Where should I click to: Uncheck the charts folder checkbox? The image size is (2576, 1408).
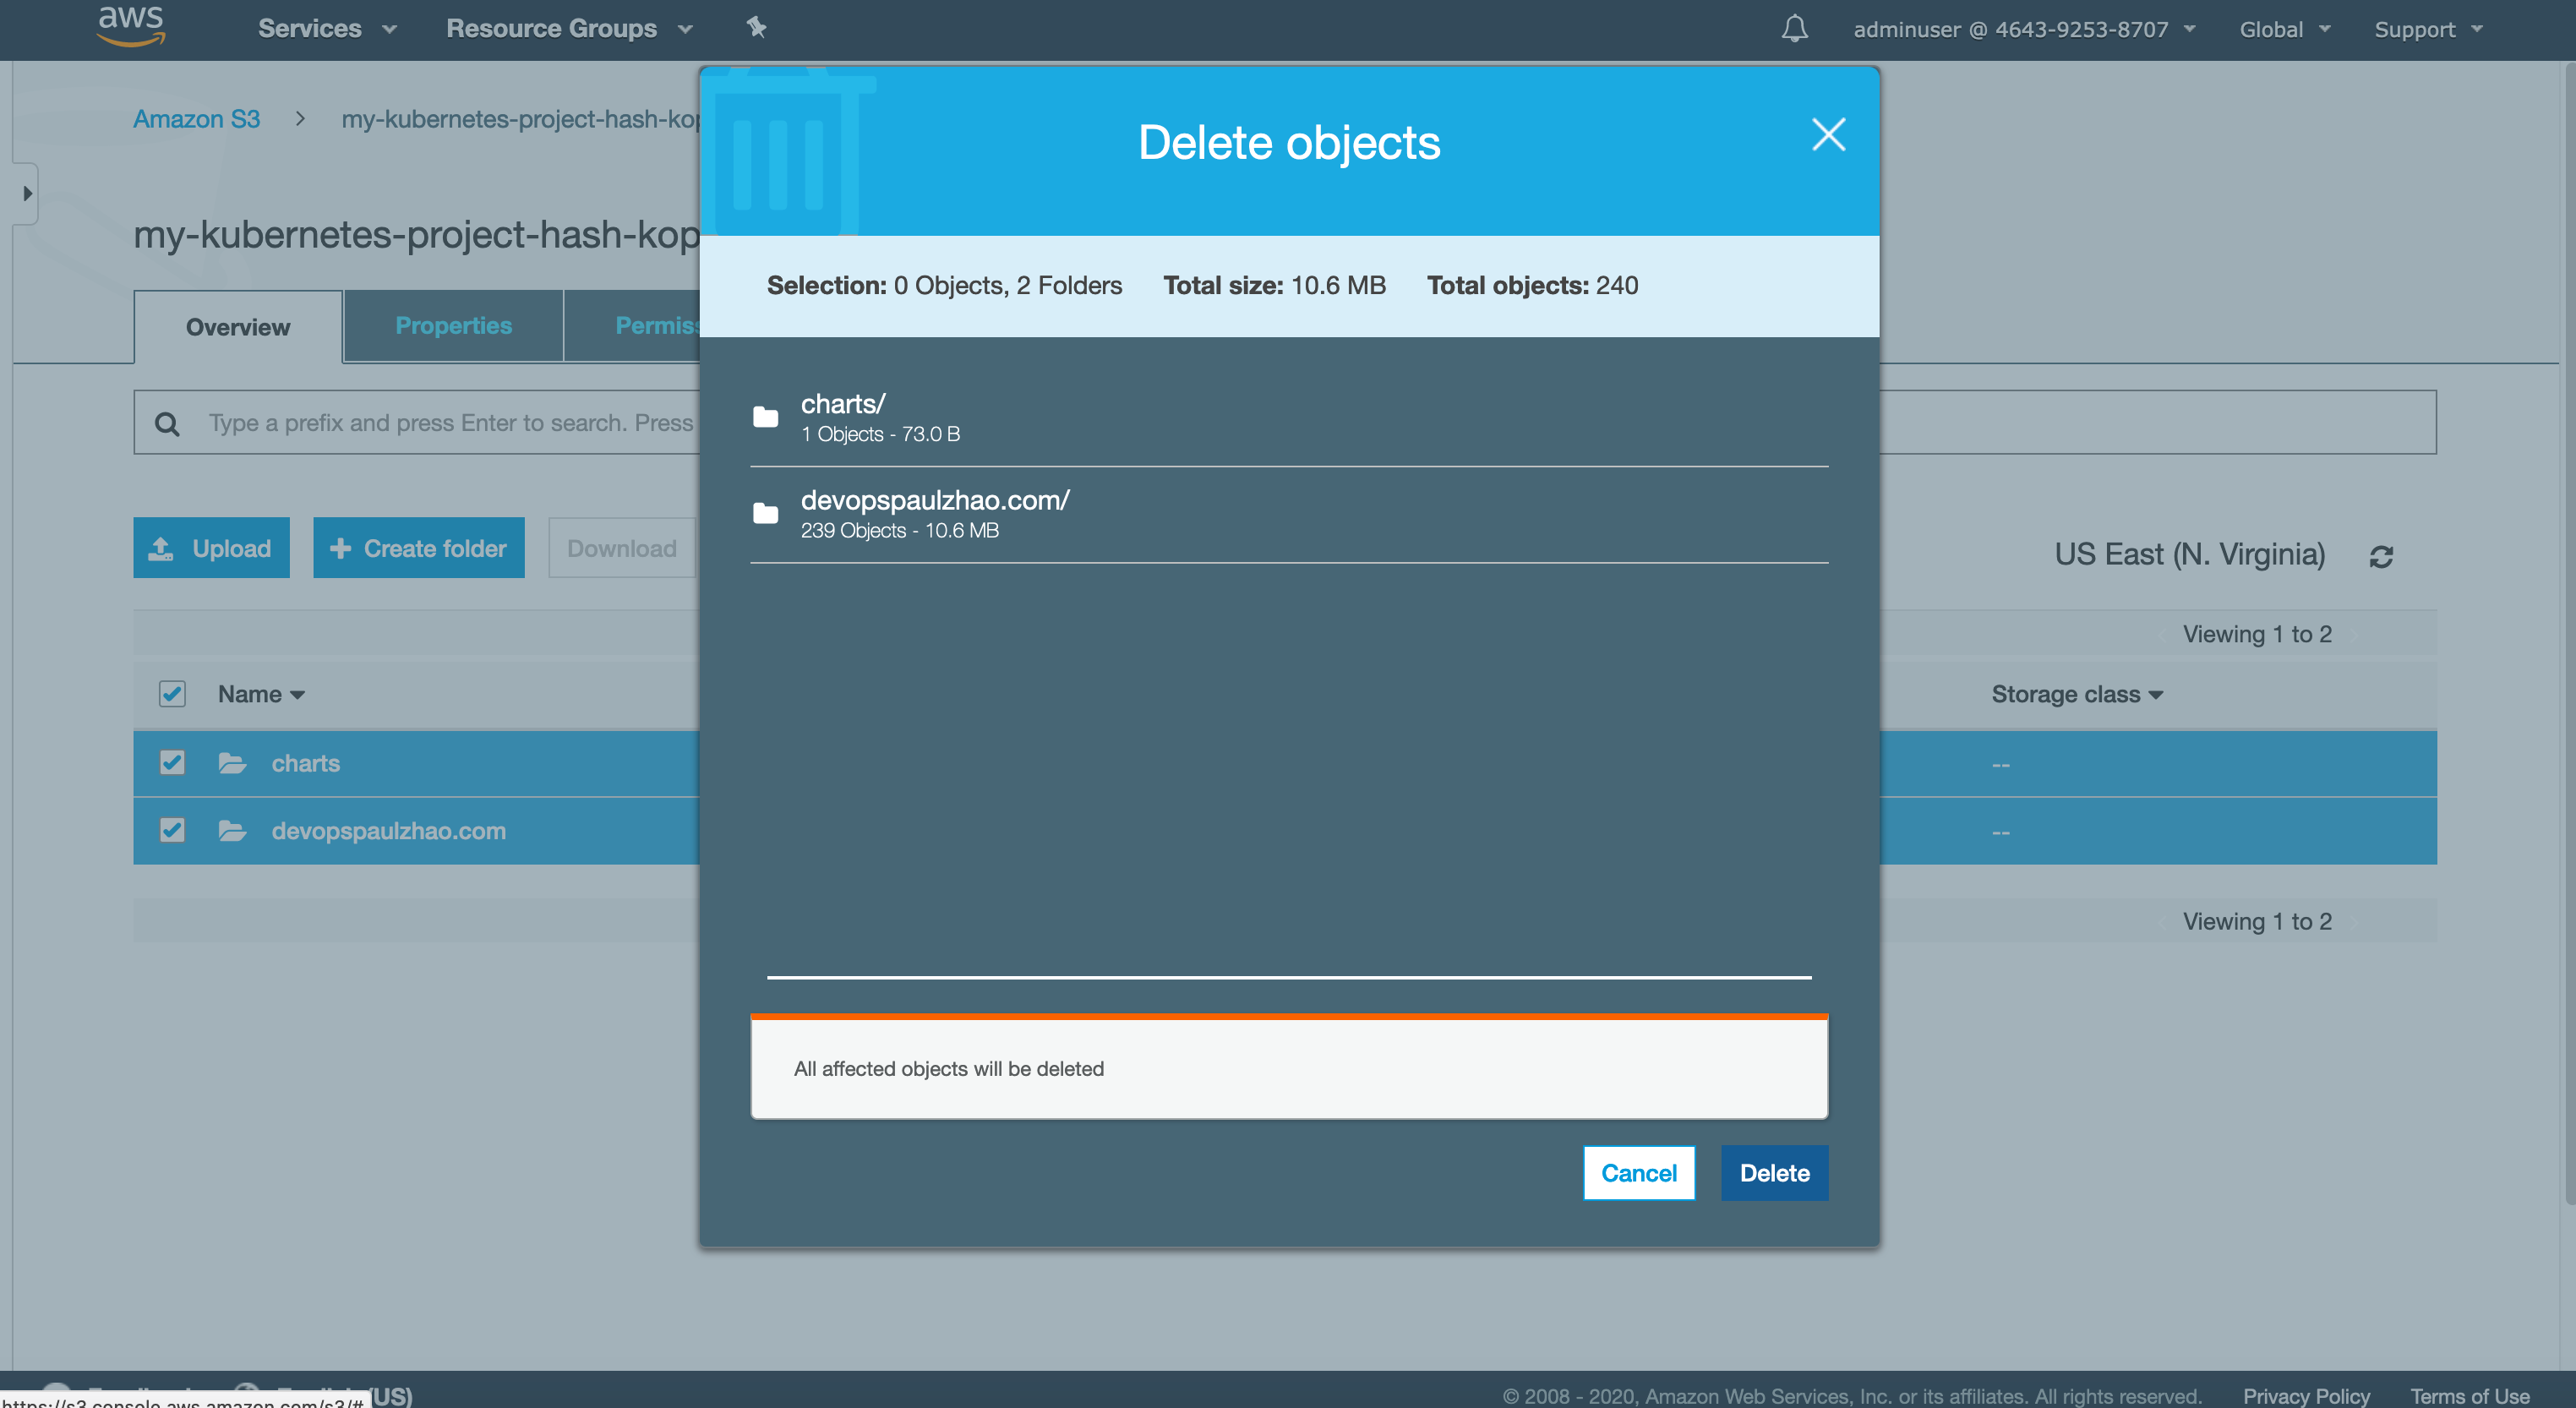click(x=172, y=763)
